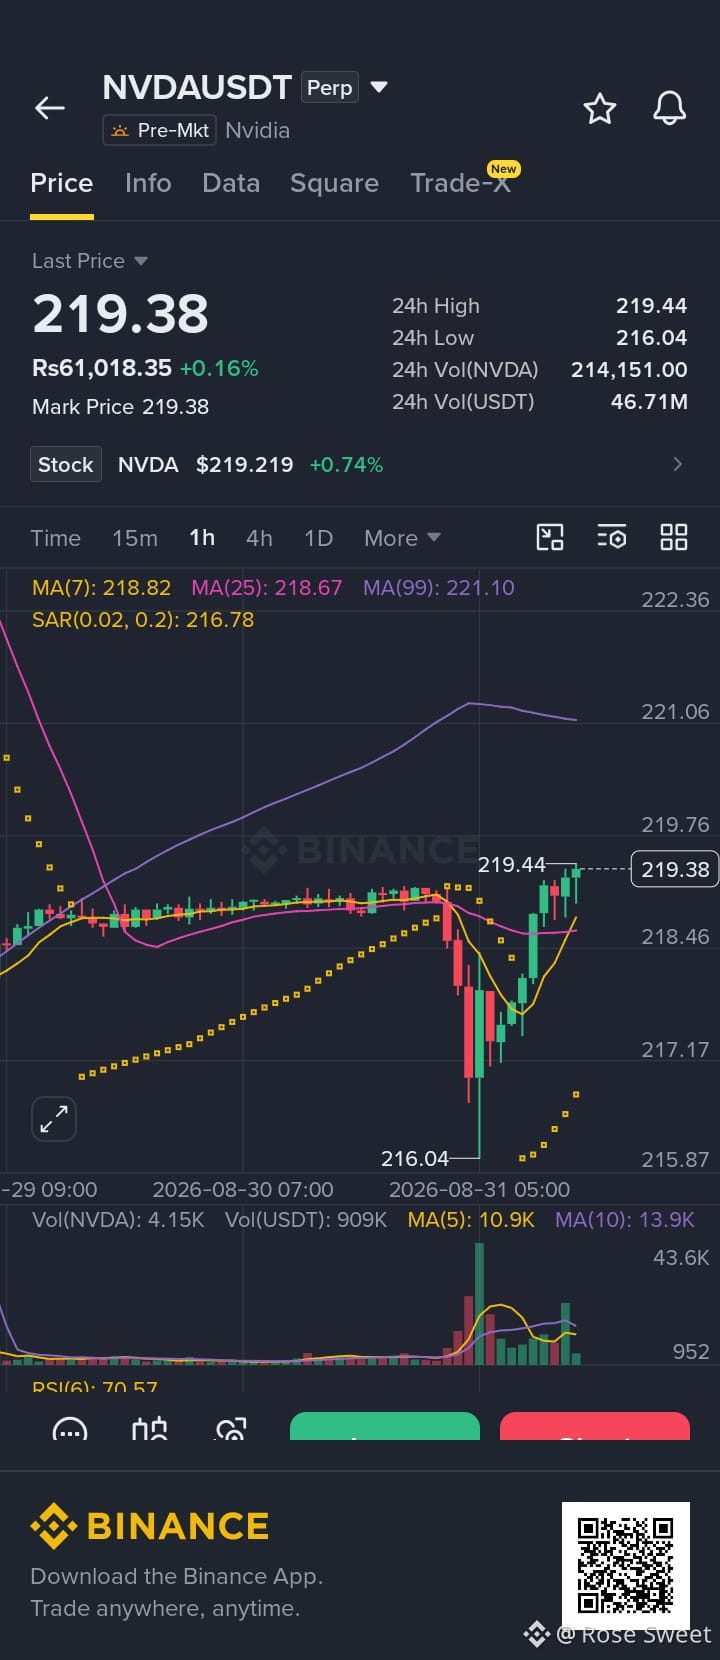Select the Time chart view
Viewport: 720px width, 1660px height.
(x=56, y=538)
